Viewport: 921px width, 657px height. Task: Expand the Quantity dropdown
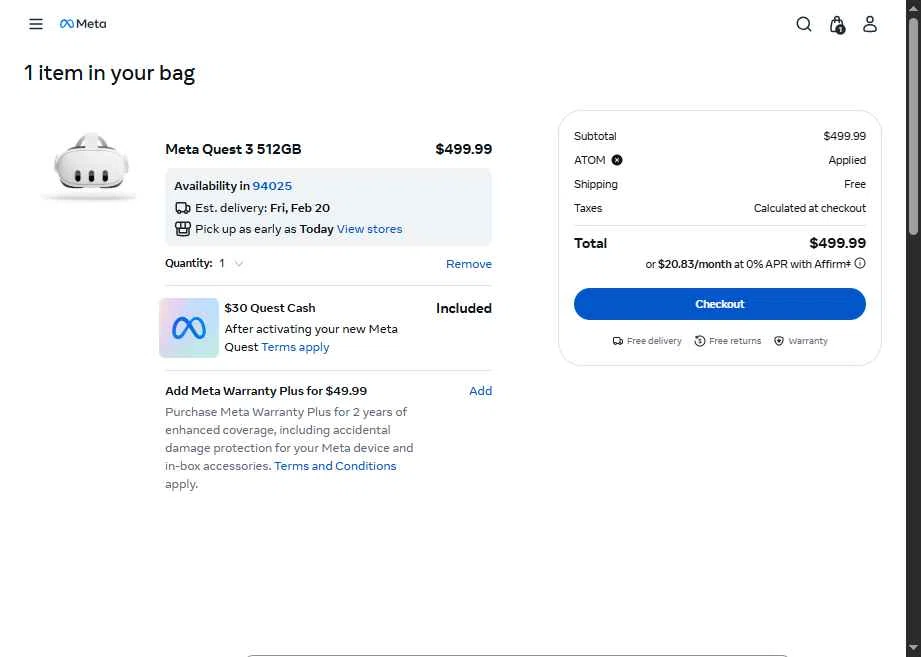click(231, 264)
